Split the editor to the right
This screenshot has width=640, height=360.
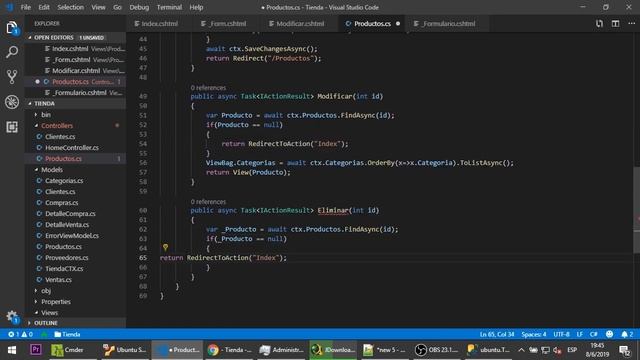pyautogui.click(x=615, y=24)
